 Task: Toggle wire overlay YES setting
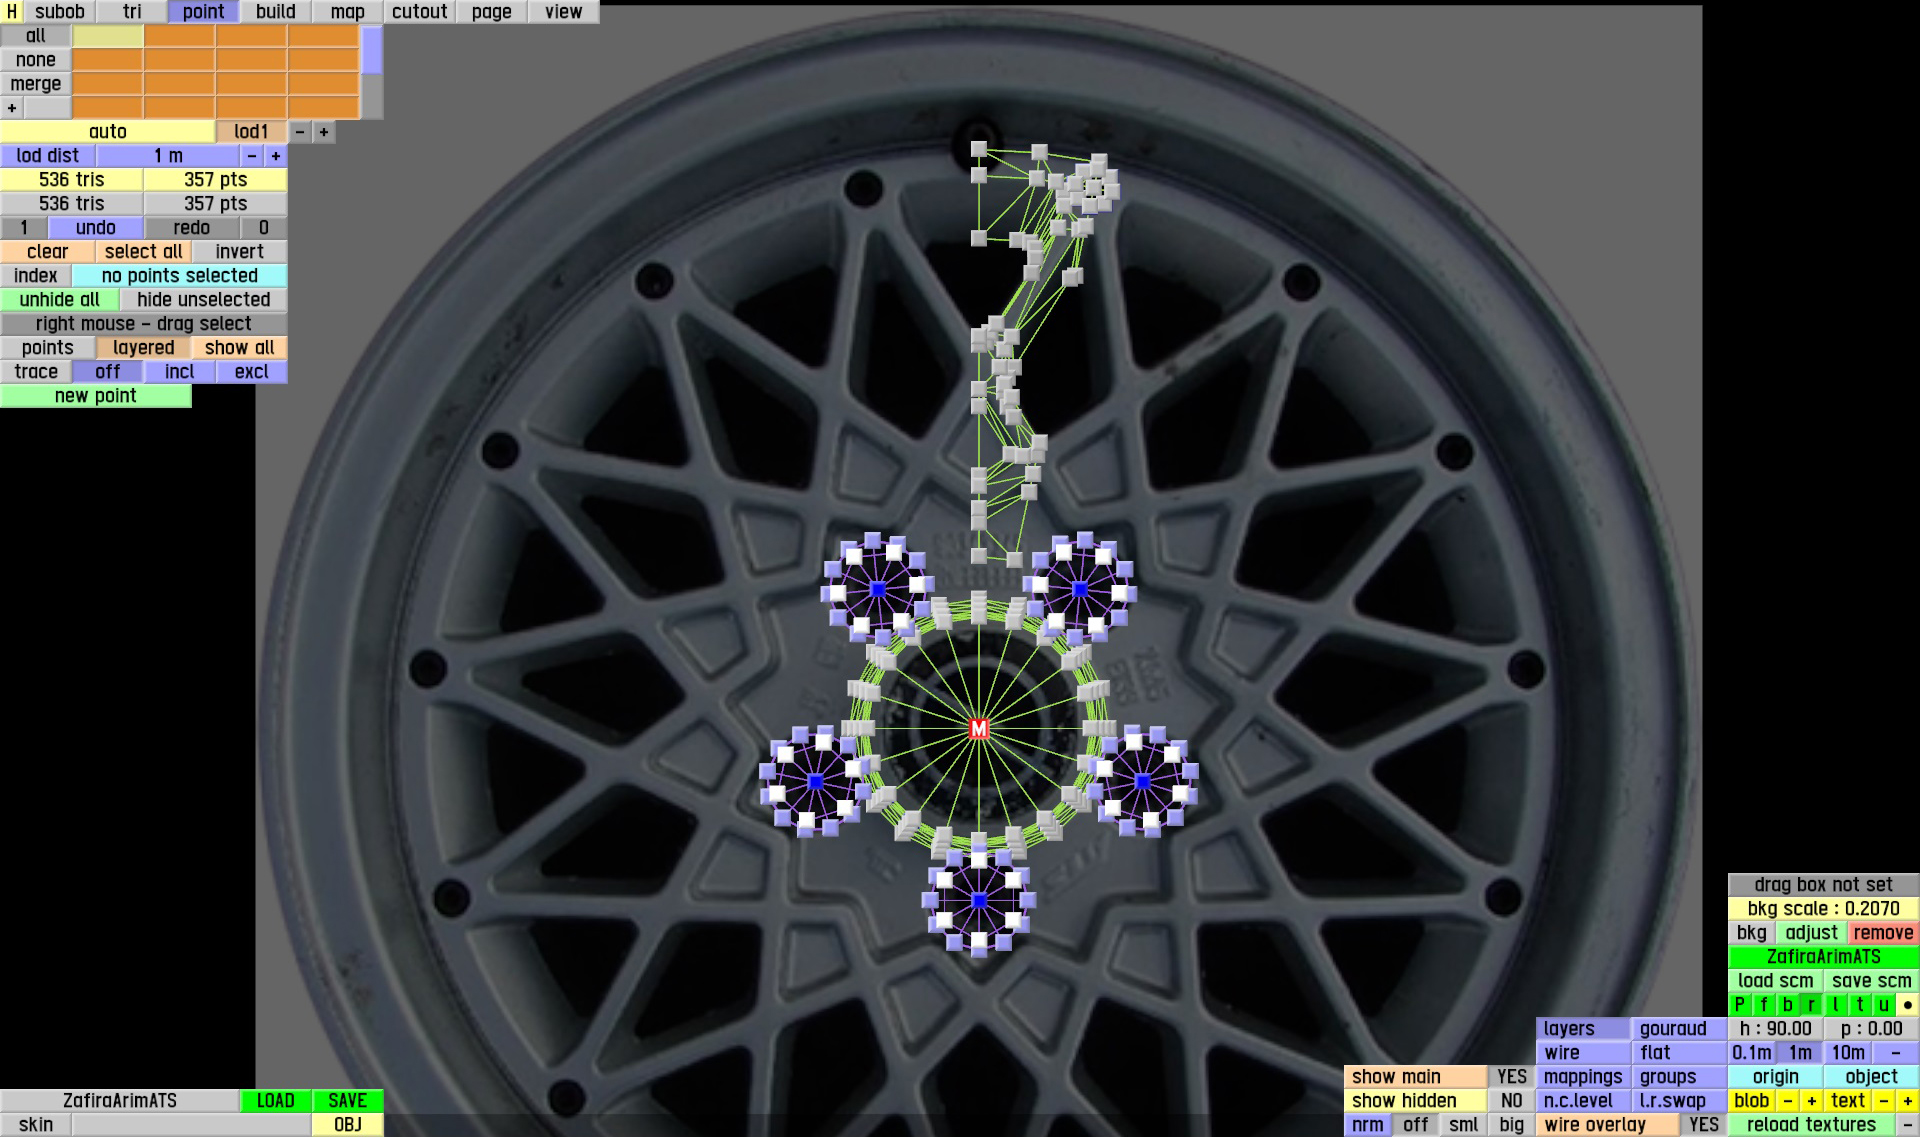(x=1703, y=1125)
